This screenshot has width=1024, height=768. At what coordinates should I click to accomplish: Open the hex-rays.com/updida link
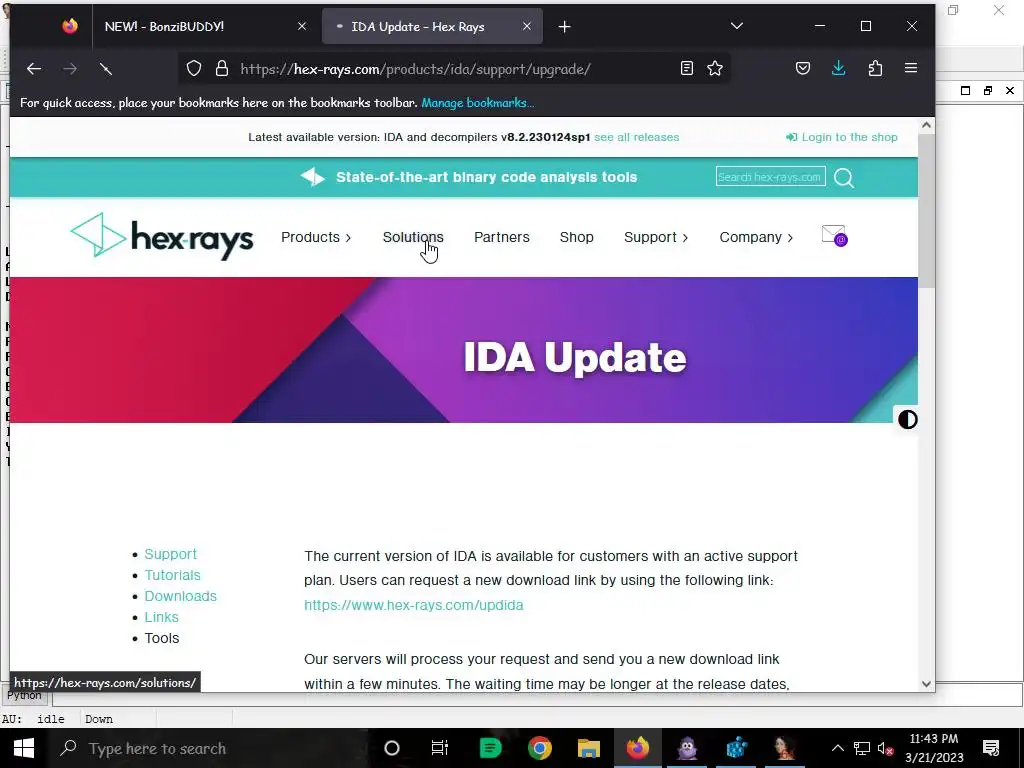413,605
